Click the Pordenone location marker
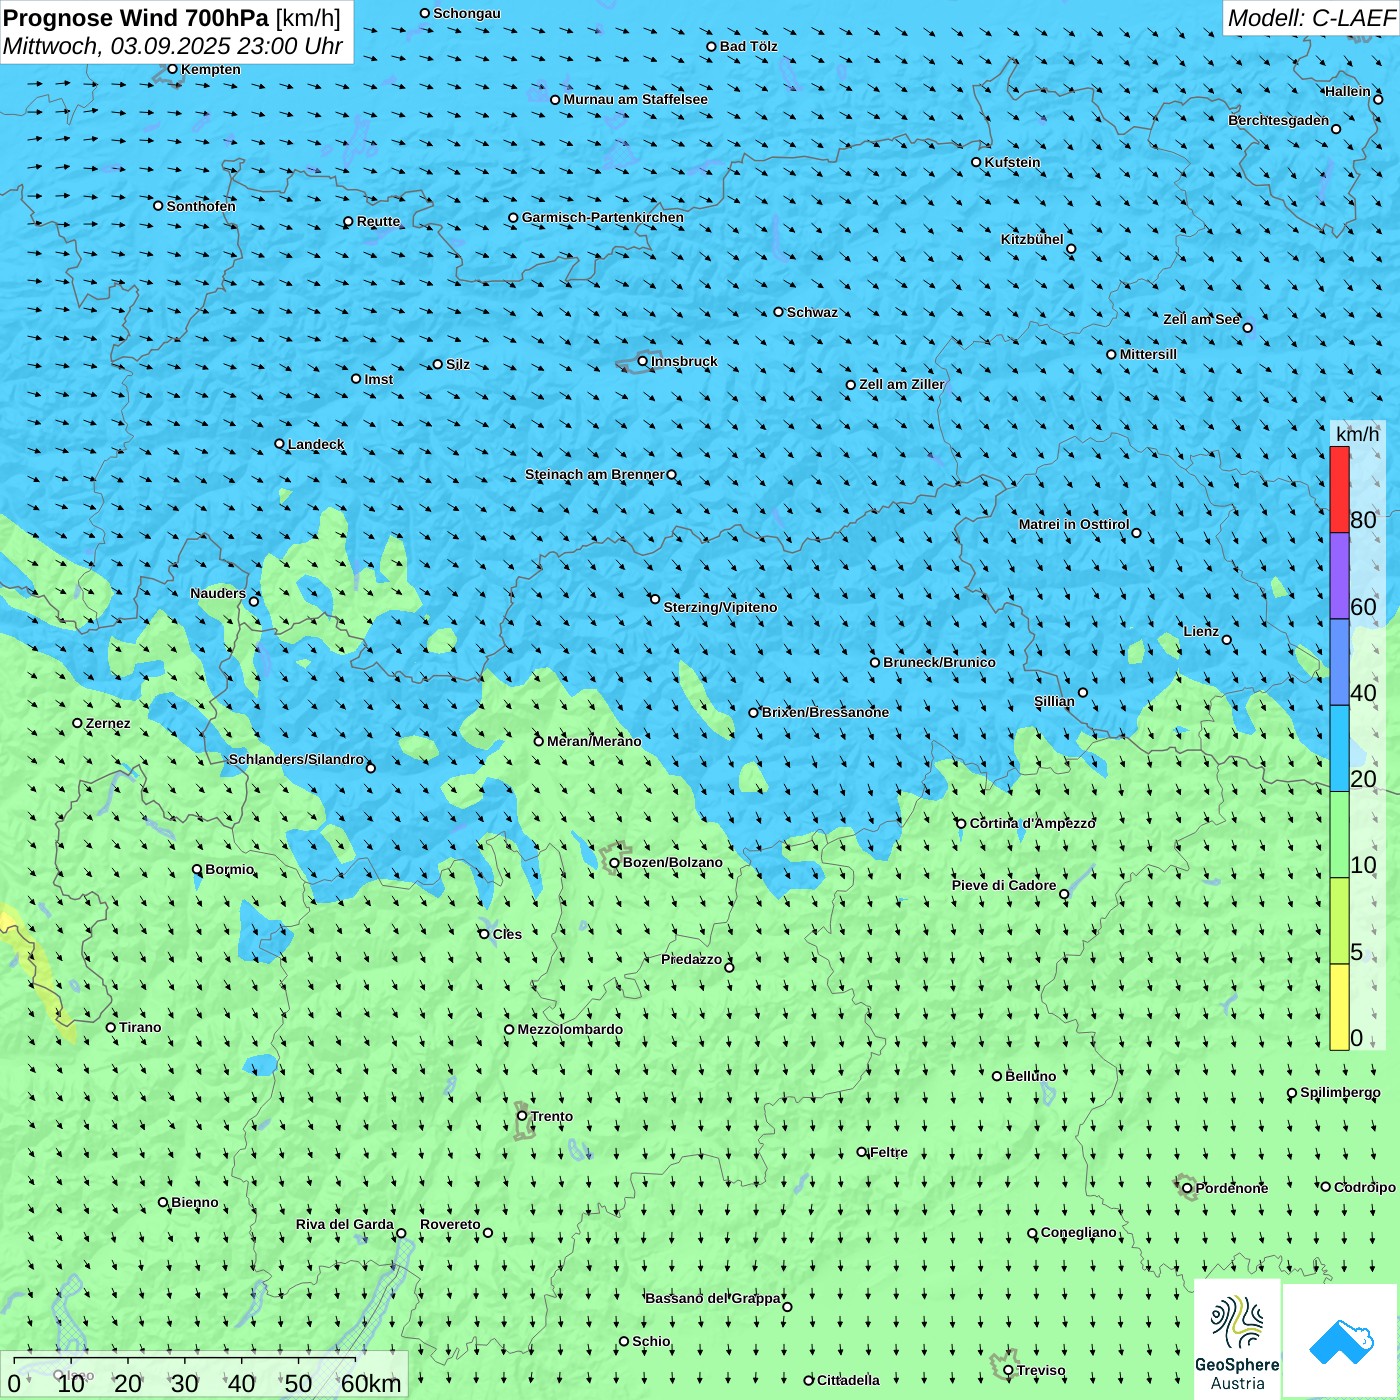Image resolution: width=1400 pixels, height=1400 pixels. point(1187,1188)
